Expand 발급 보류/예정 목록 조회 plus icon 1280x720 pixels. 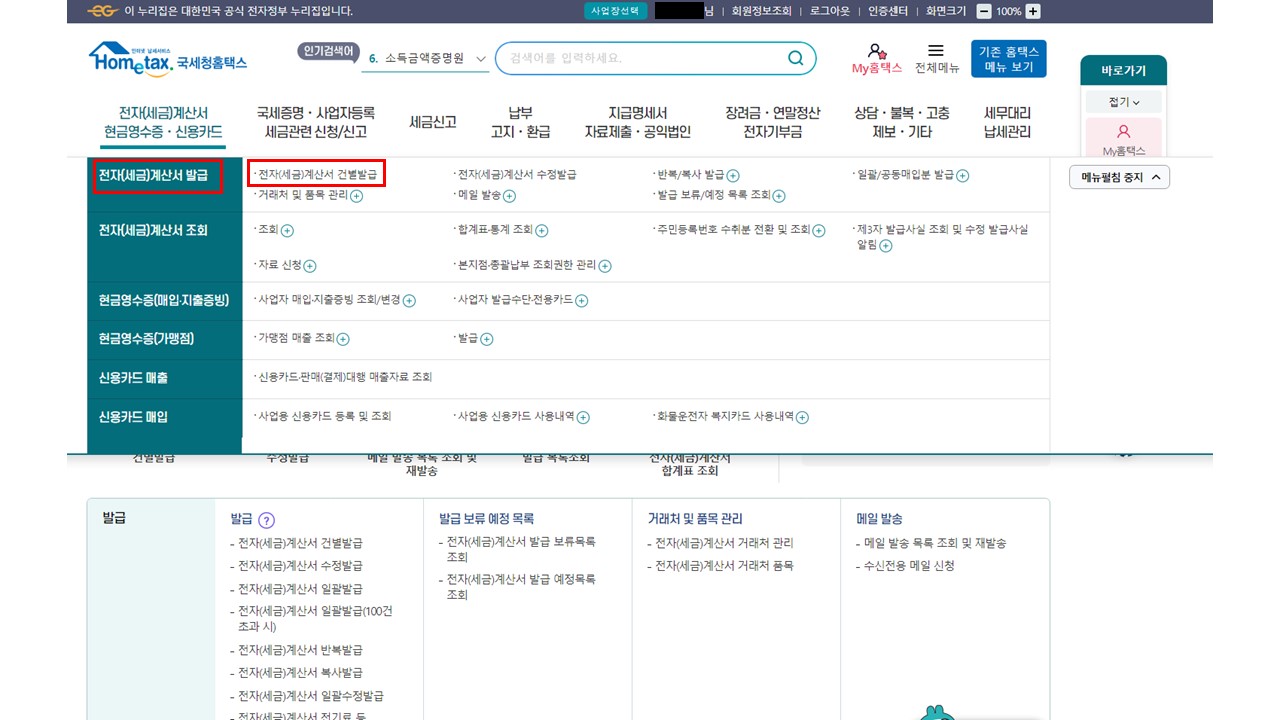pos(779,196)
